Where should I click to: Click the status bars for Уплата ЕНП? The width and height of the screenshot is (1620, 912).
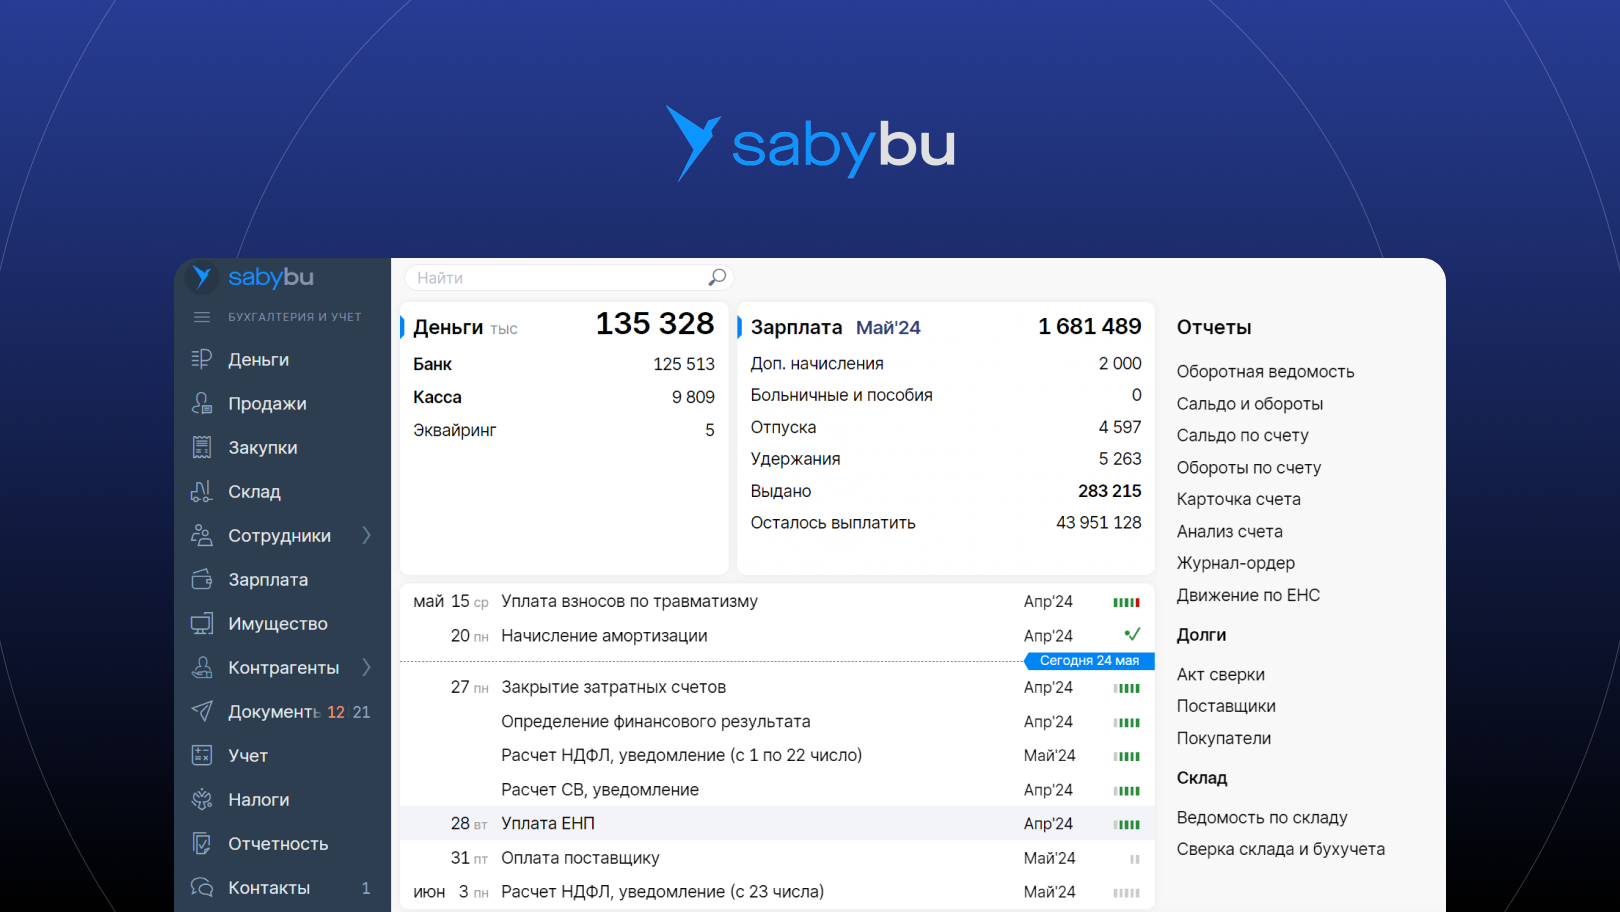1127,825
